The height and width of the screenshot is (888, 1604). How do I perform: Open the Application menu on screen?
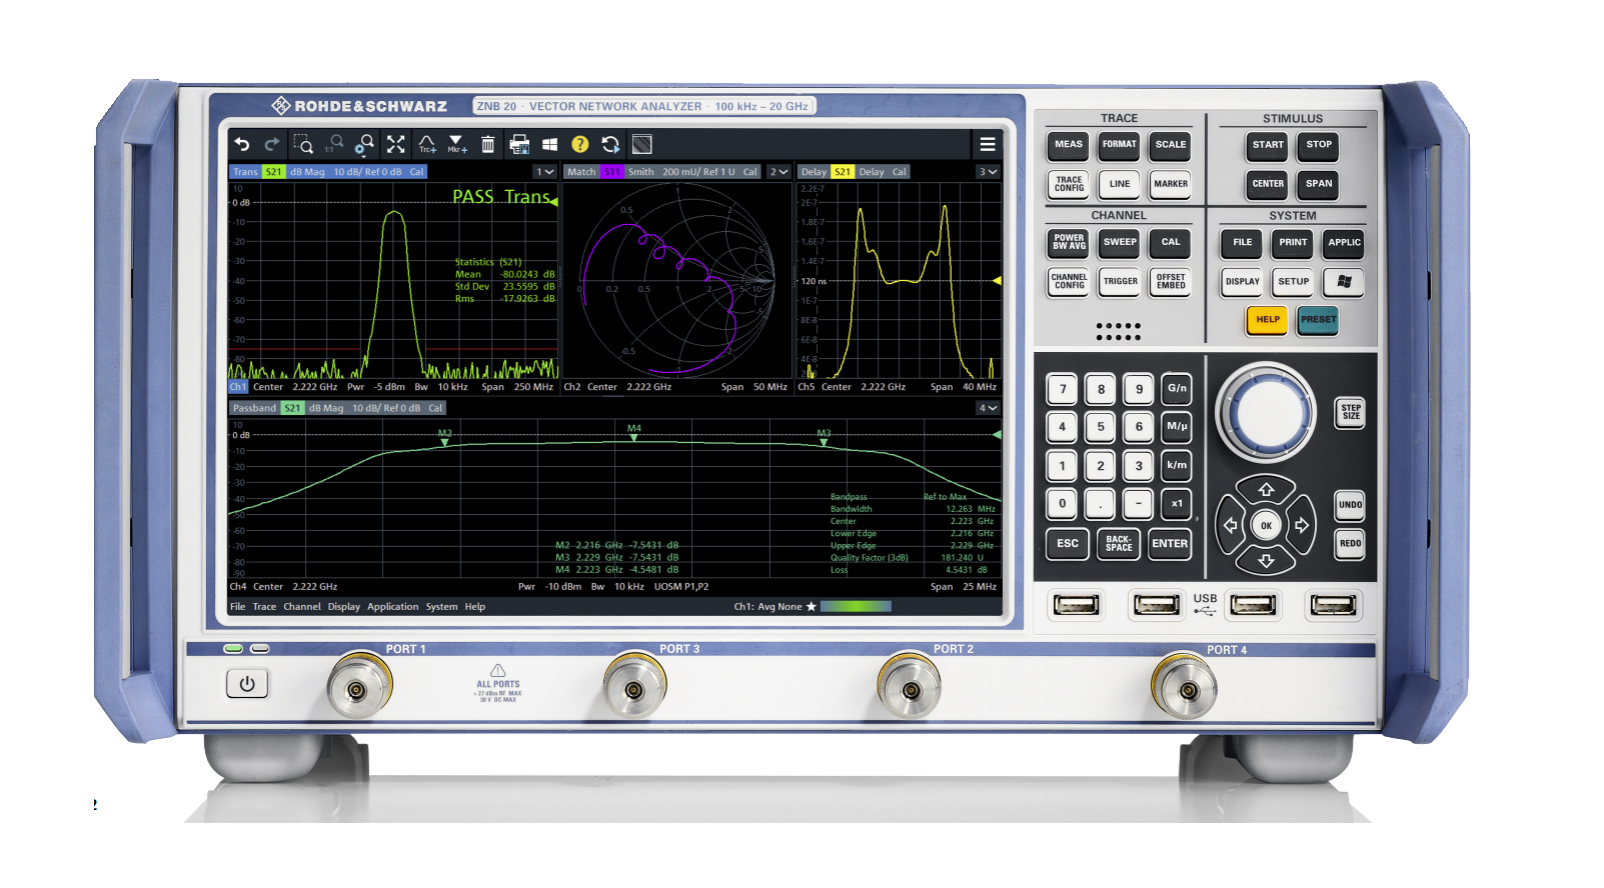(393, 607)
